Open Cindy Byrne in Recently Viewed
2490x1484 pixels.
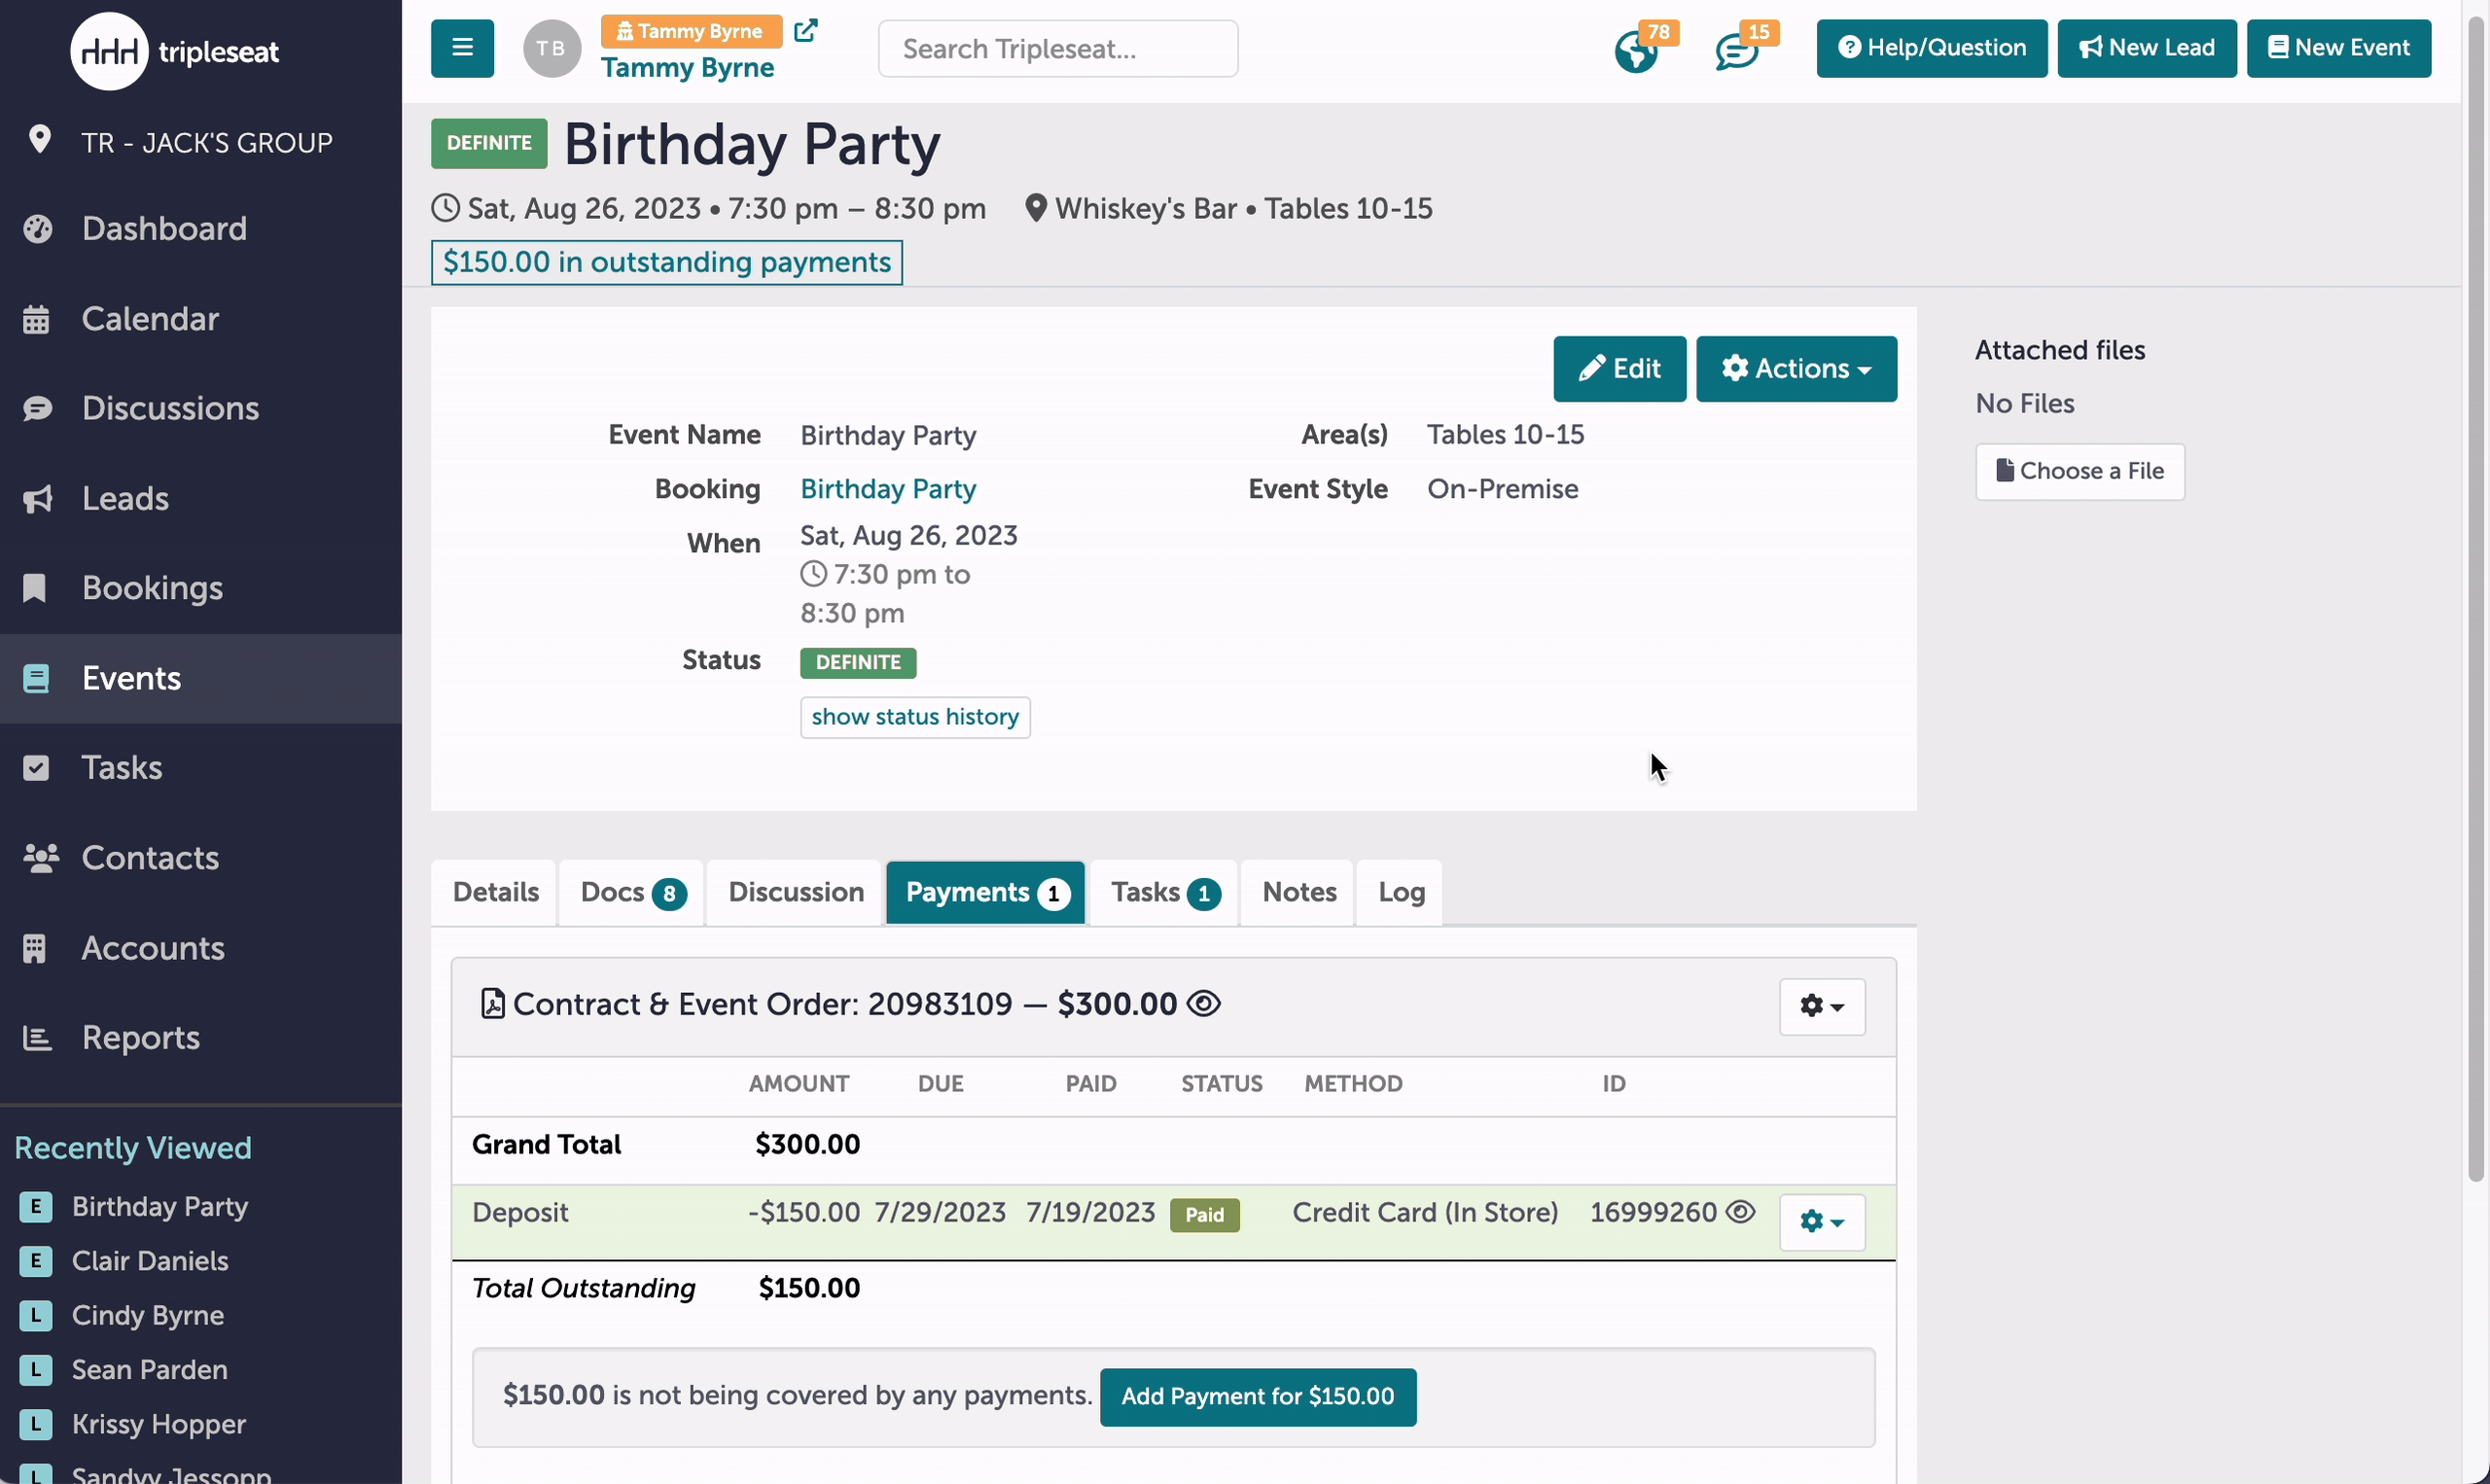[x=148, y=1315]
